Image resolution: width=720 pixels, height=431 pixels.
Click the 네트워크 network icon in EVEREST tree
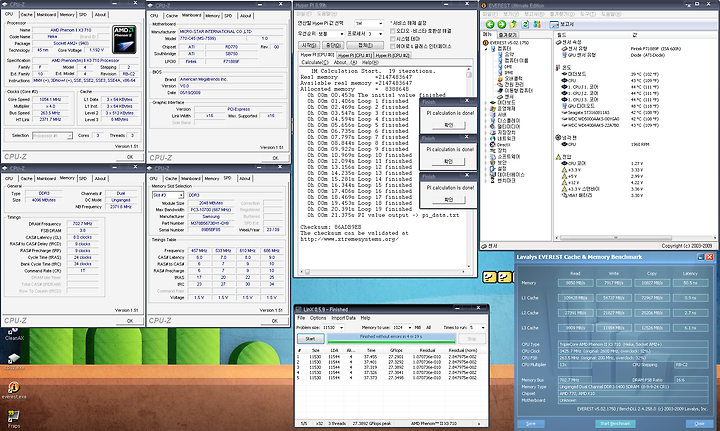[x=493, y=139]
